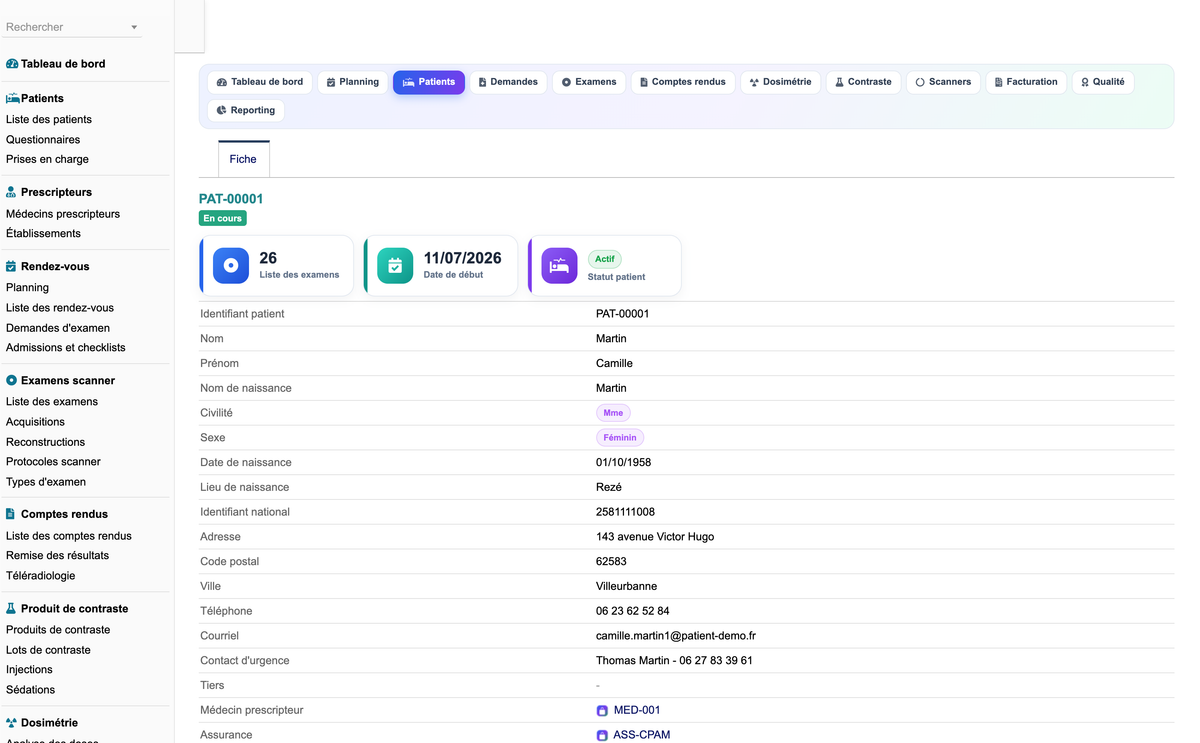Click the PAT-00001 heading

pyautogui.click(x=231, y=199)
